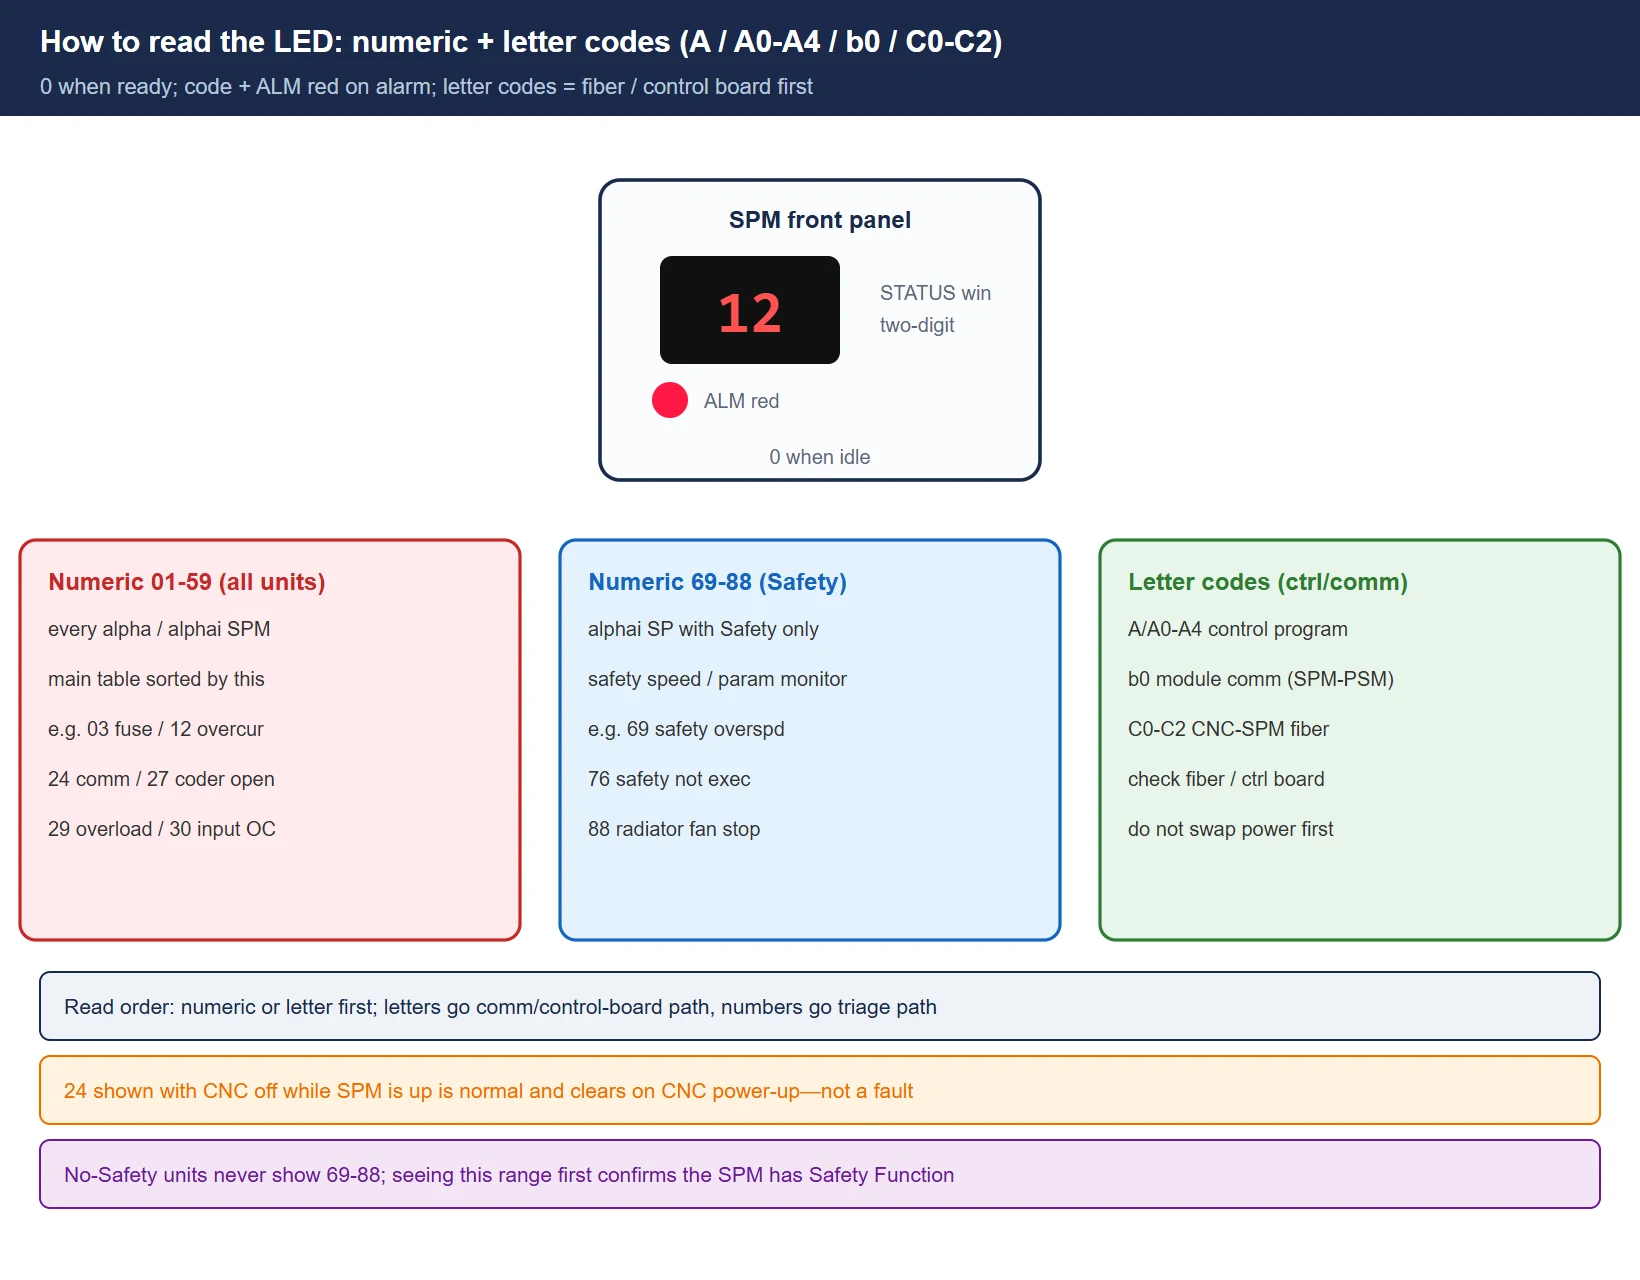Click the 'C0-C2 CNC-SPM fiber' line
The height and width of the screenshot is (1280, 1640).
click(x=1228, y=729)
